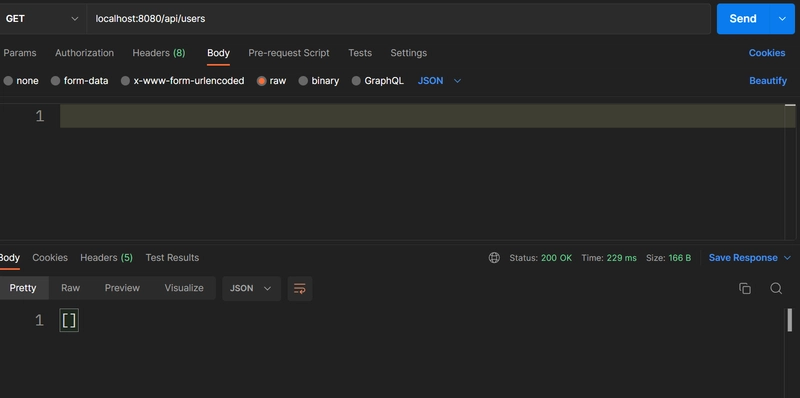This screenshot has width=800, height=398.
Task: Open the GET method dropdown
Action: point(42,19)
